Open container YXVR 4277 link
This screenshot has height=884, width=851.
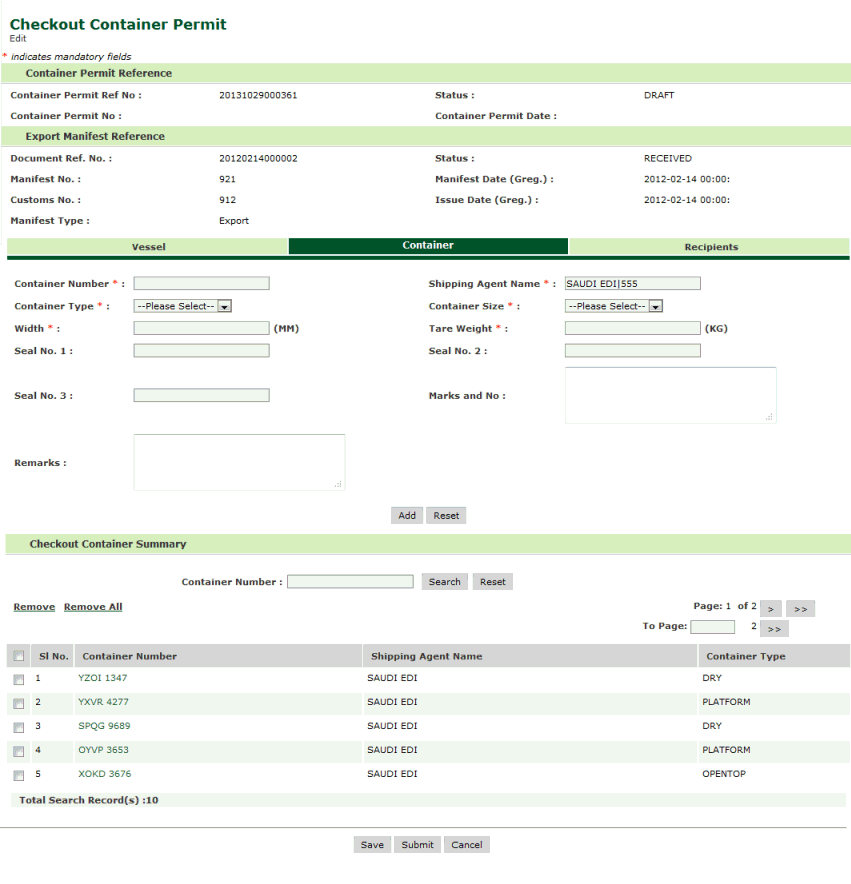pos(103,702)
